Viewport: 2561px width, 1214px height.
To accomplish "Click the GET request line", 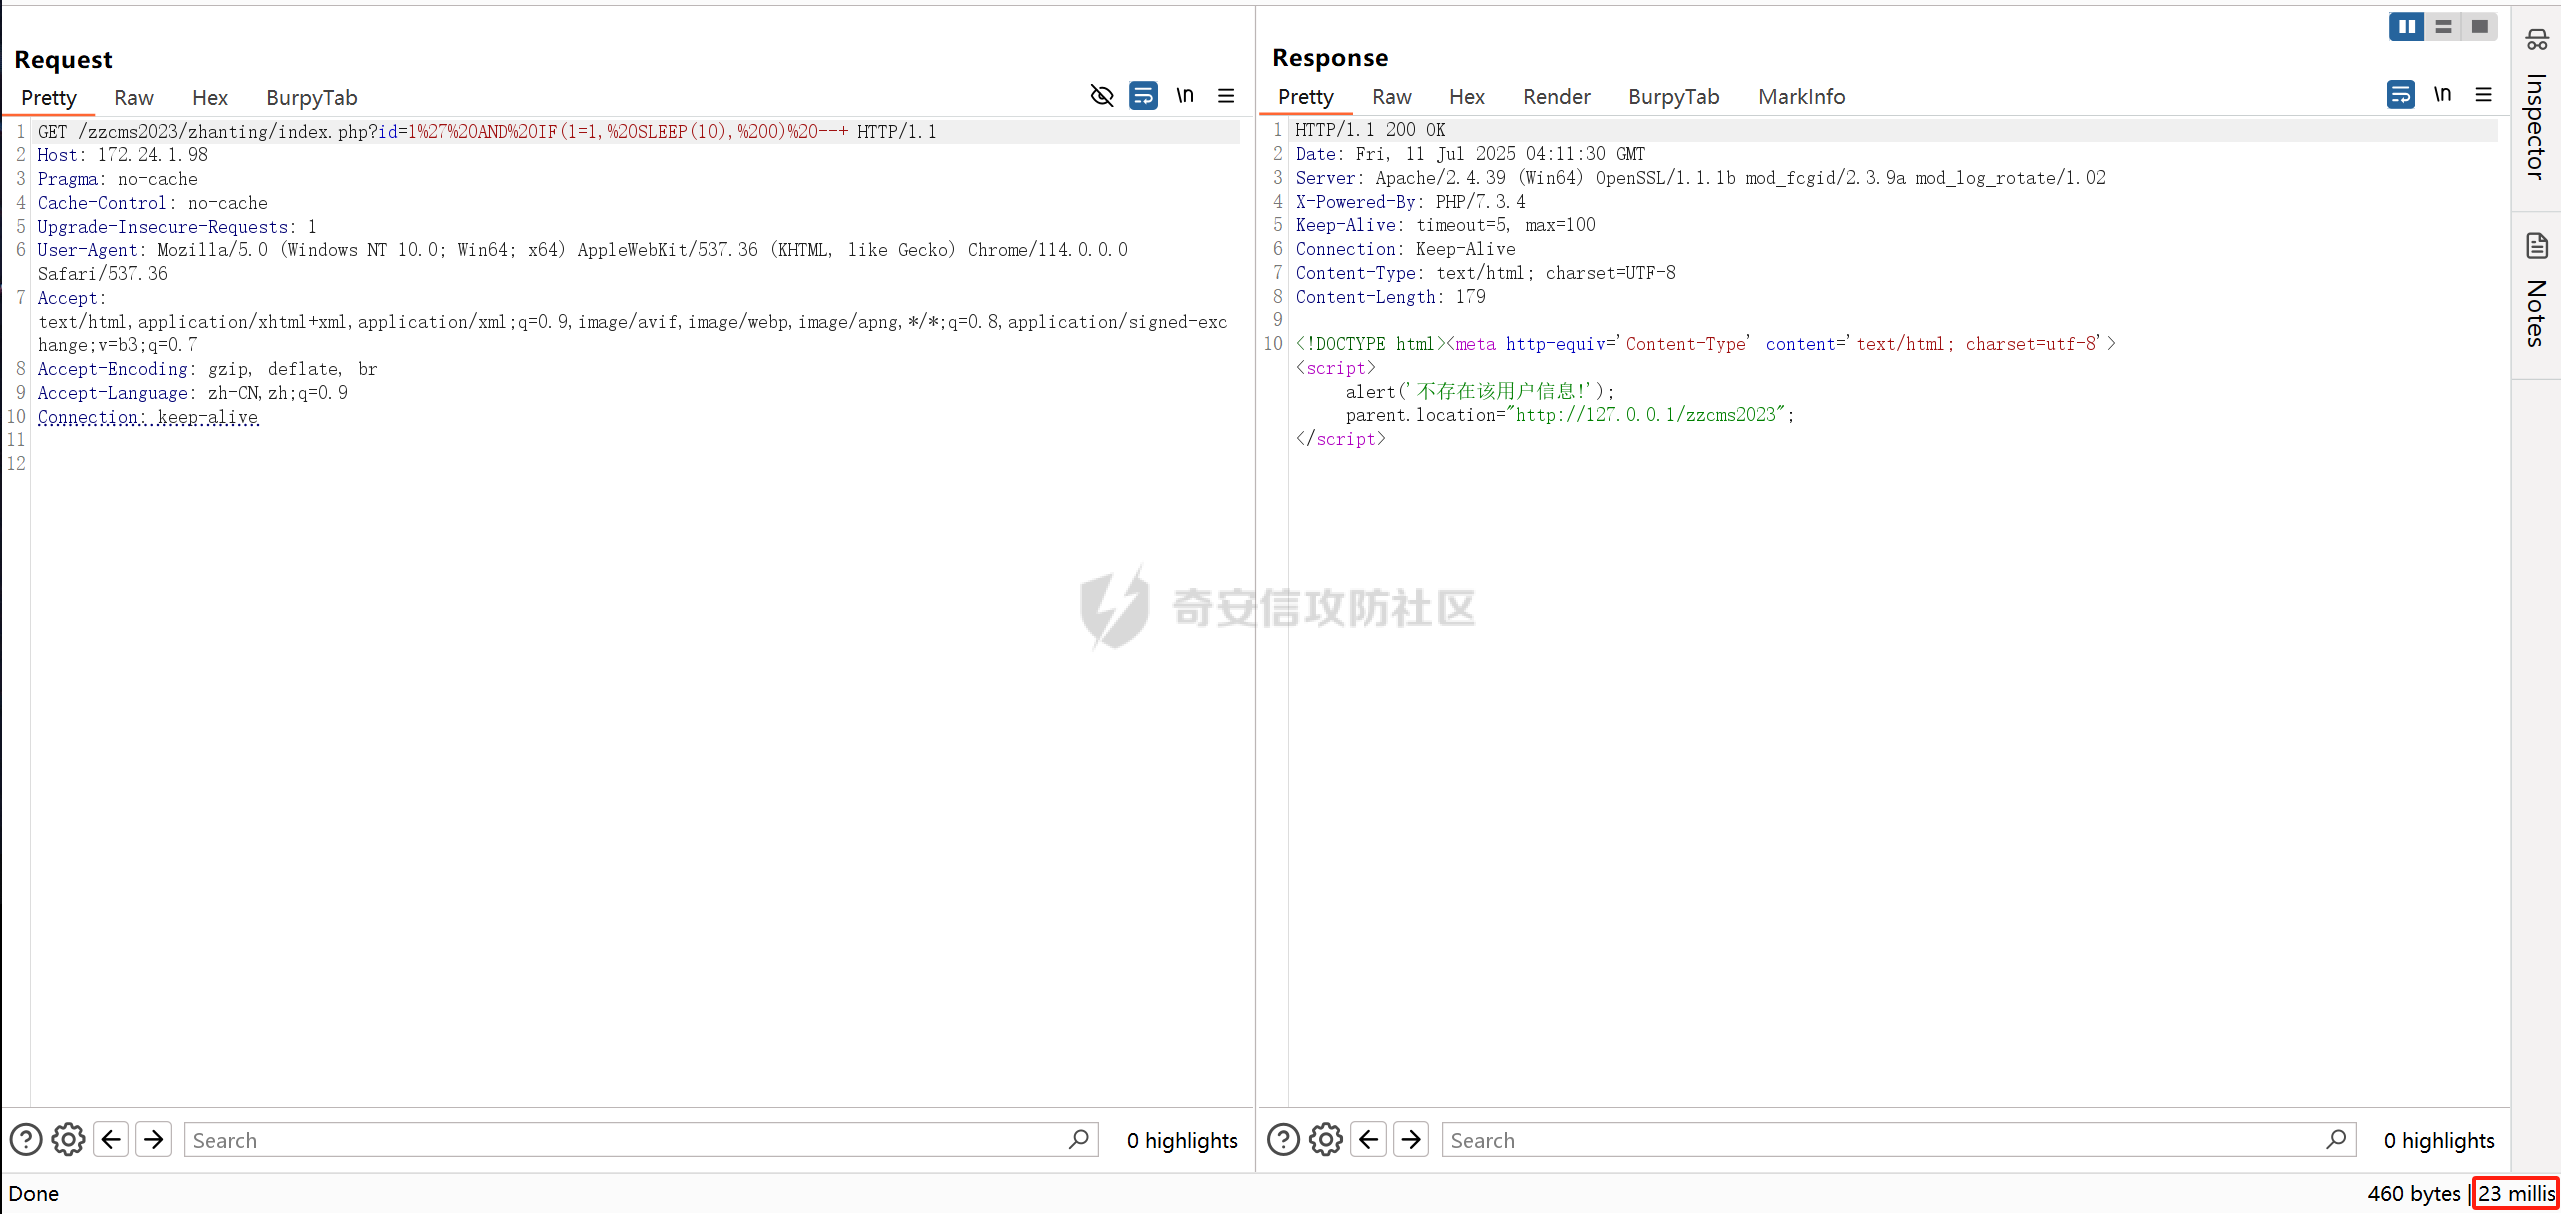I will (487, 132).
